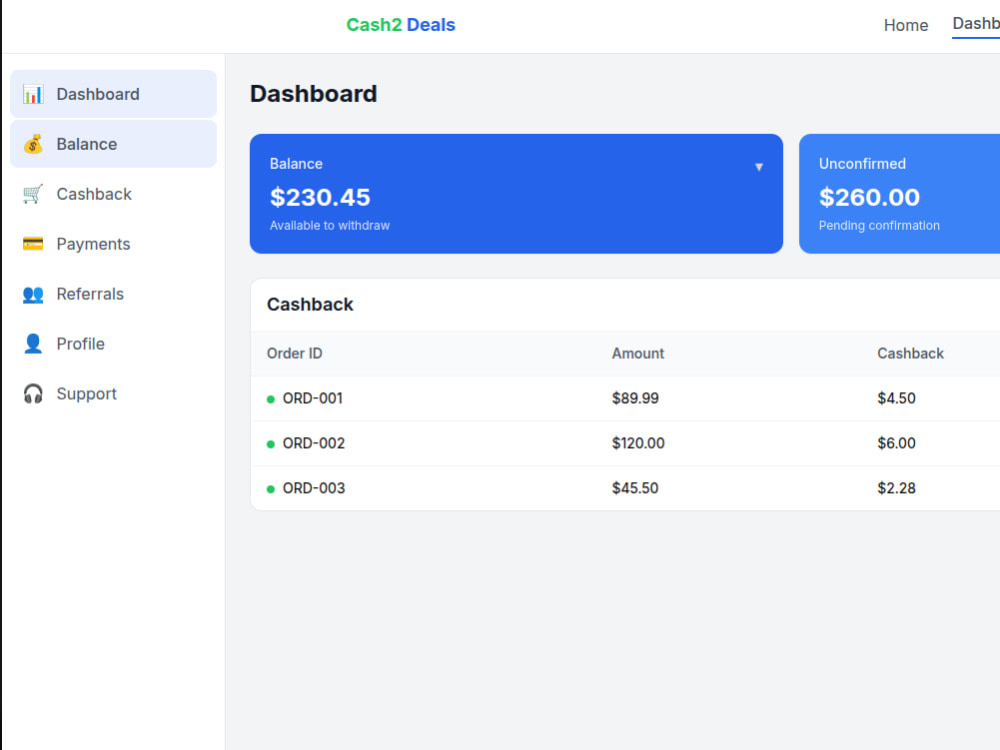Click 'Available to withdraw' text

click(330, 226)
